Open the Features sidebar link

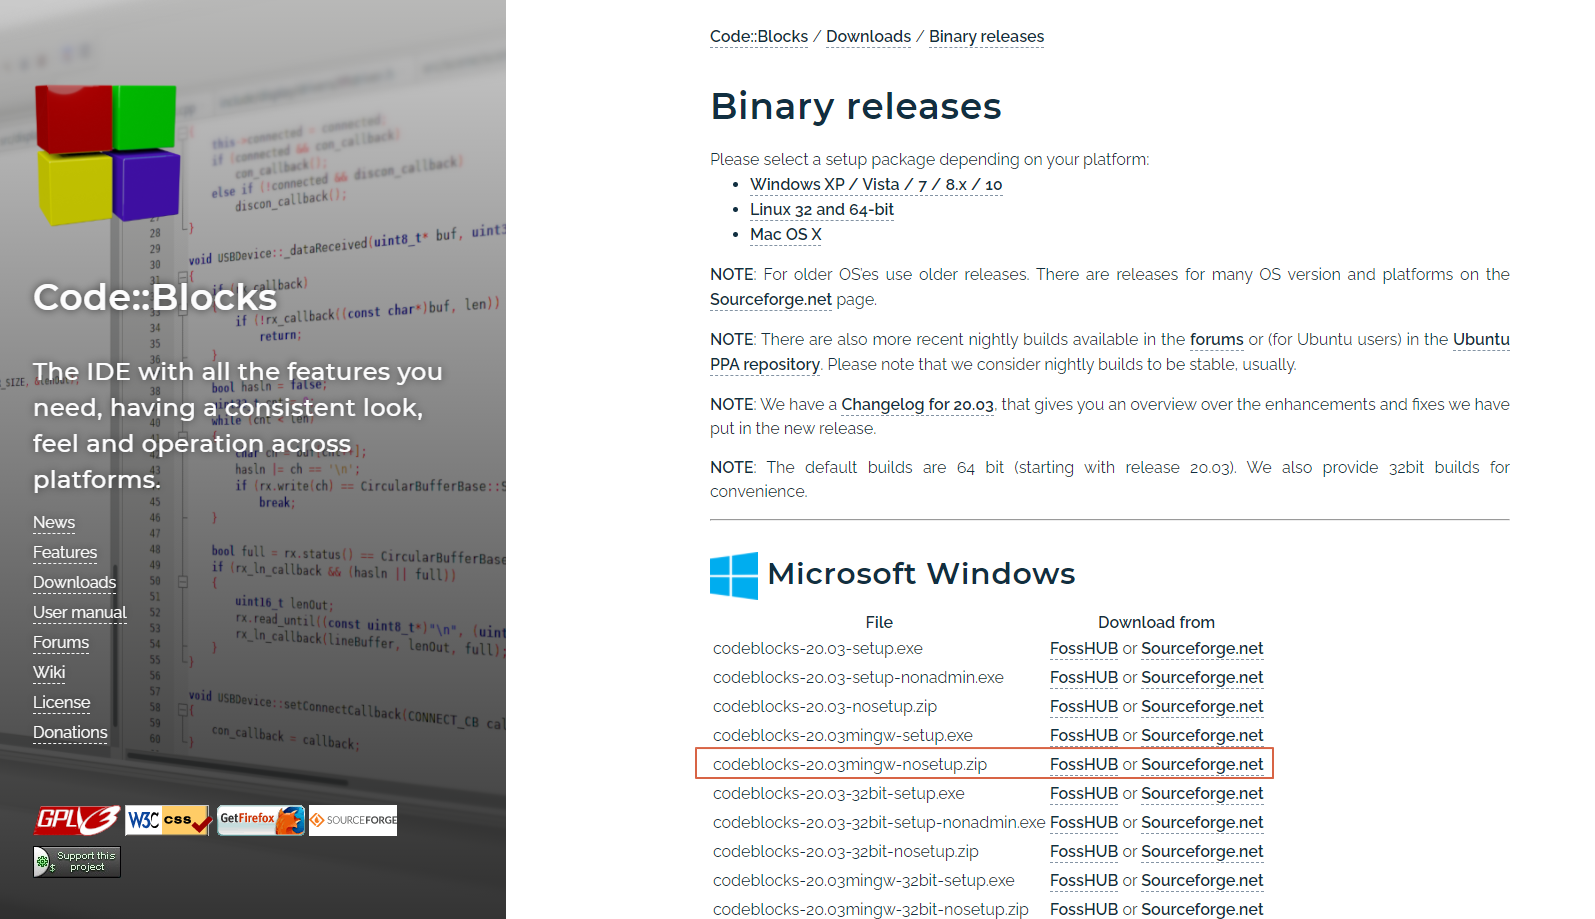65,553
